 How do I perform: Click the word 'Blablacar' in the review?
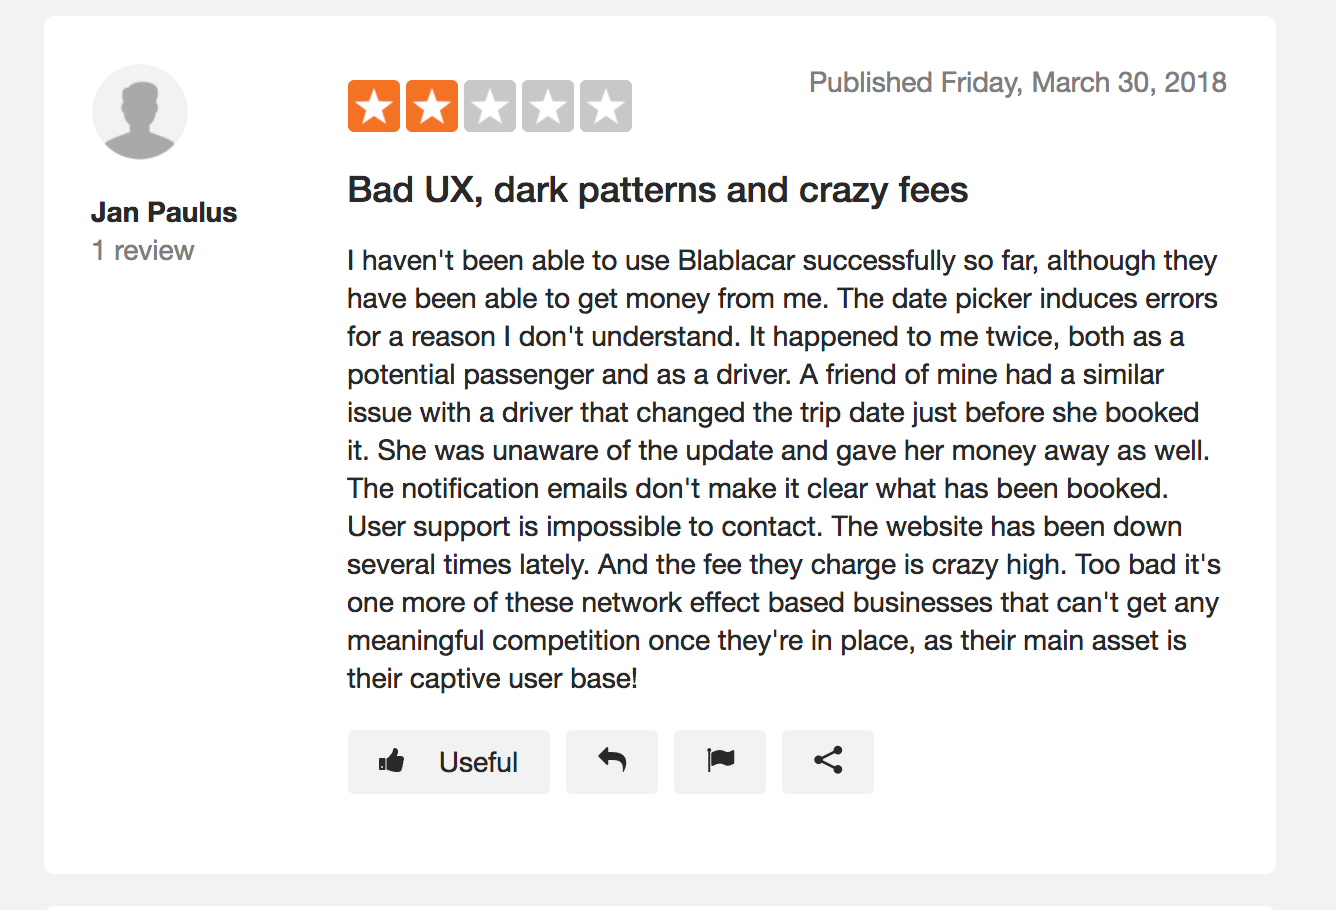pos(736,261)
